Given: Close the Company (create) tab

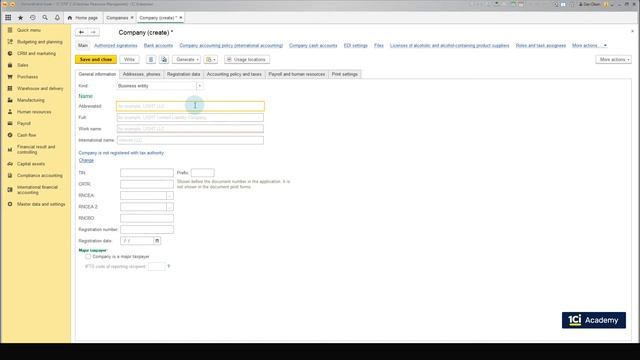Looking at the screenshot, I should click(x=181, y=18).
